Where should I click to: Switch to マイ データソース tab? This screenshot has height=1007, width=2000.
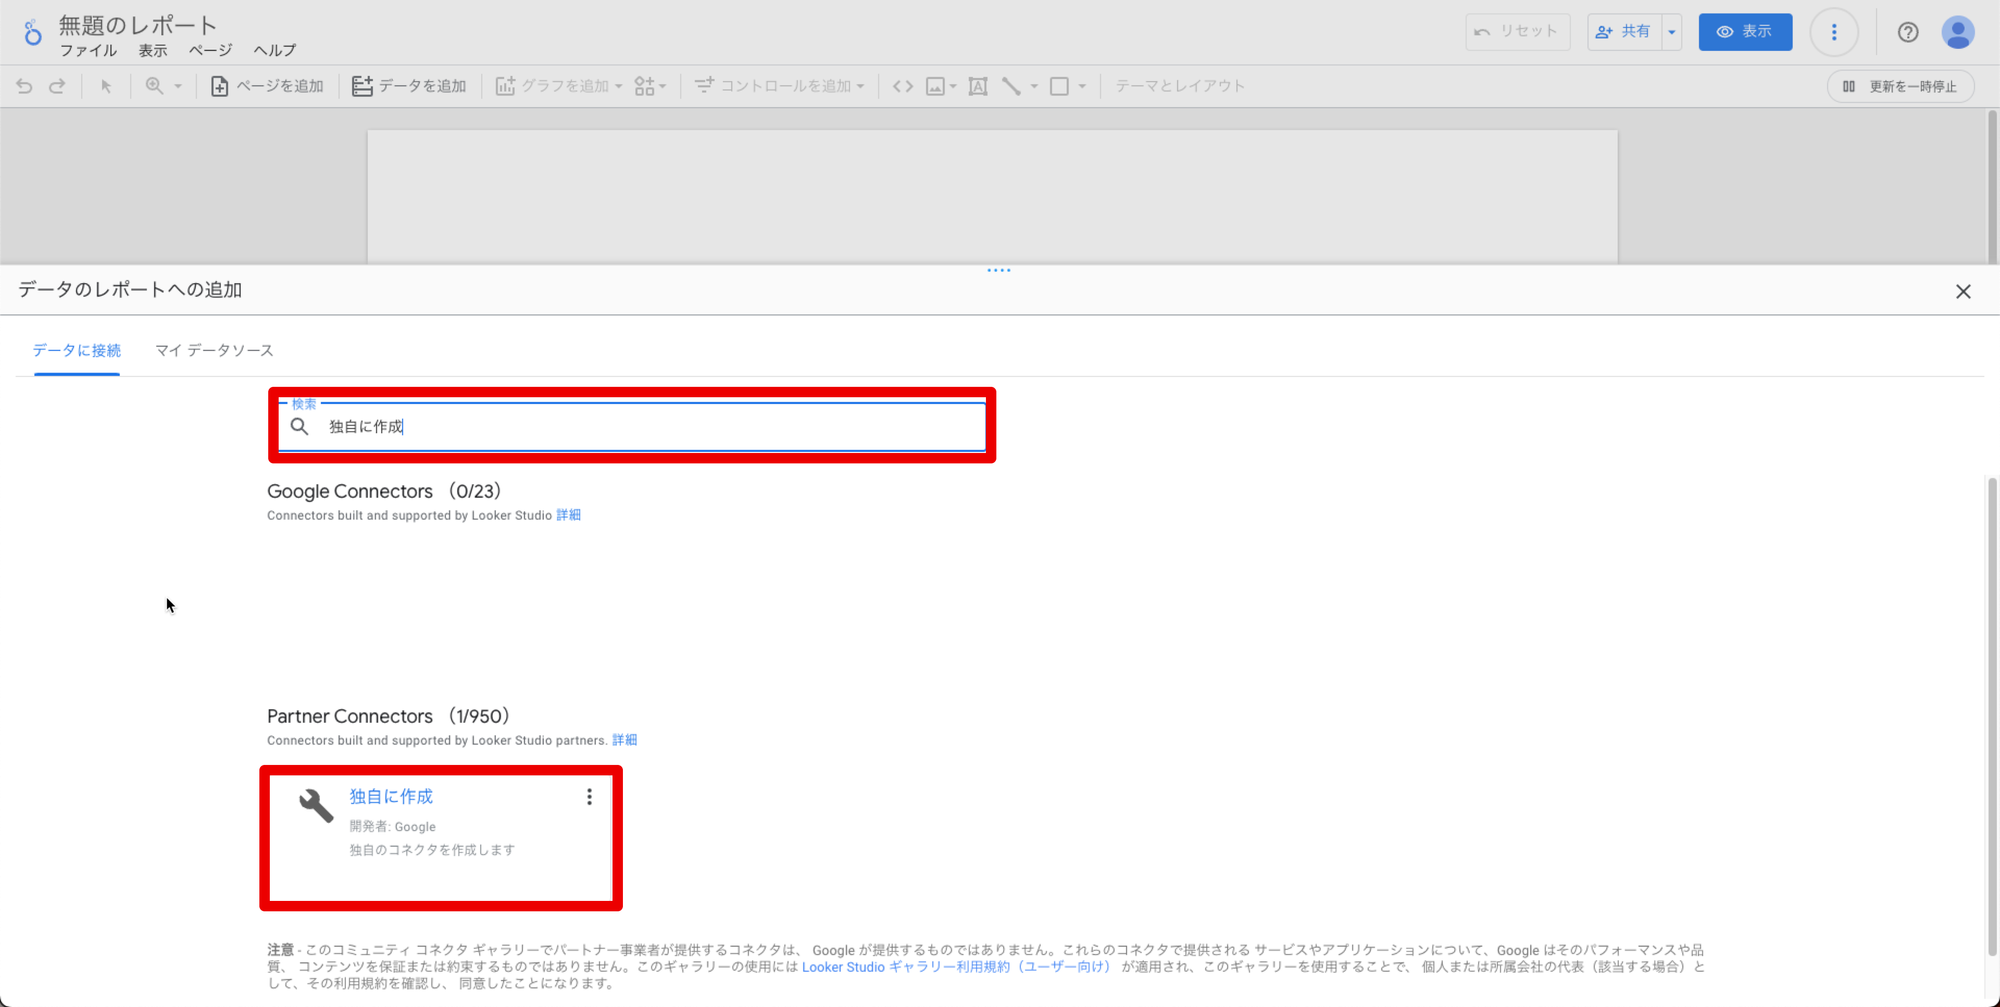214,350
